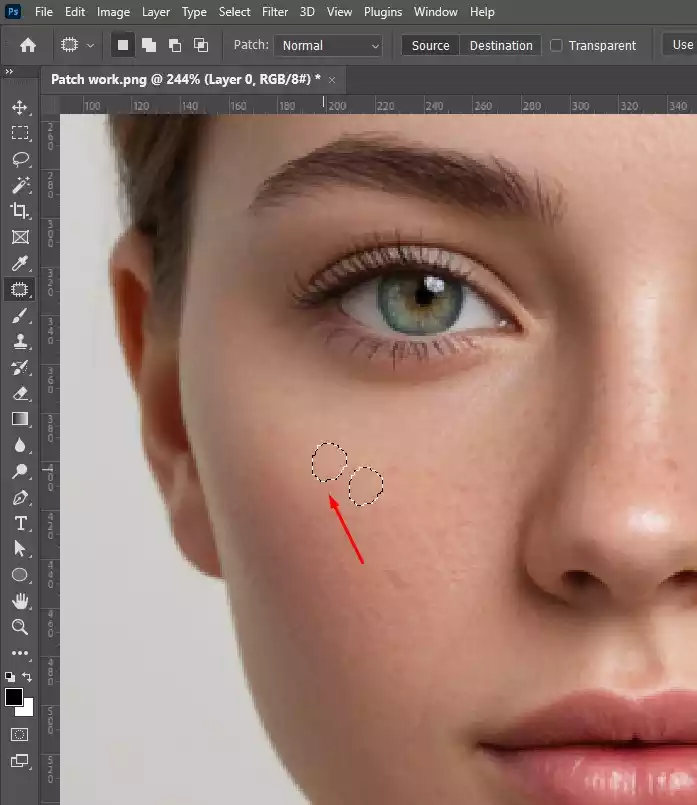Select the Zoom tool
This screenshot has width=697, height=805.
tap(20, 627)
